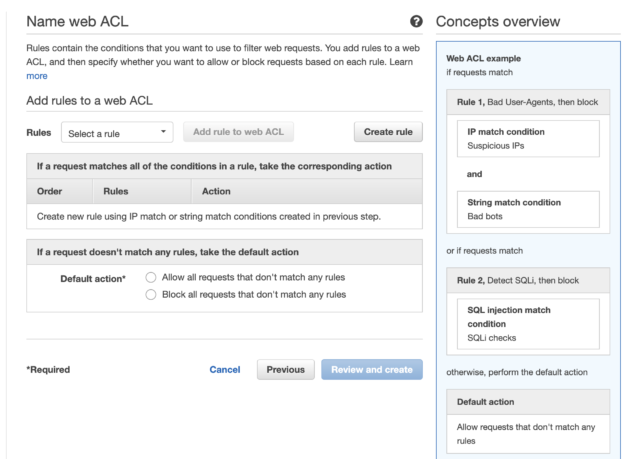Click the String match condition box
Viewport: 640px width, 459px height.
coord(528,209)
